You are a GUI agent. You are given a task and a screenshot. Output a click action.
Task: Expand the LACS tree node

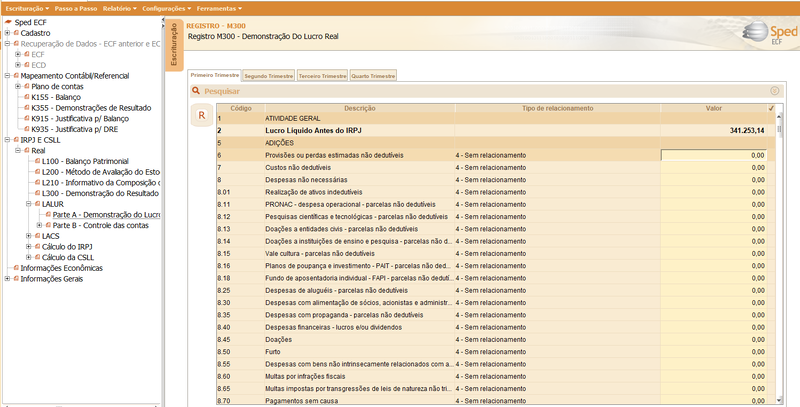pyautogui.click(x=29, y=236)
